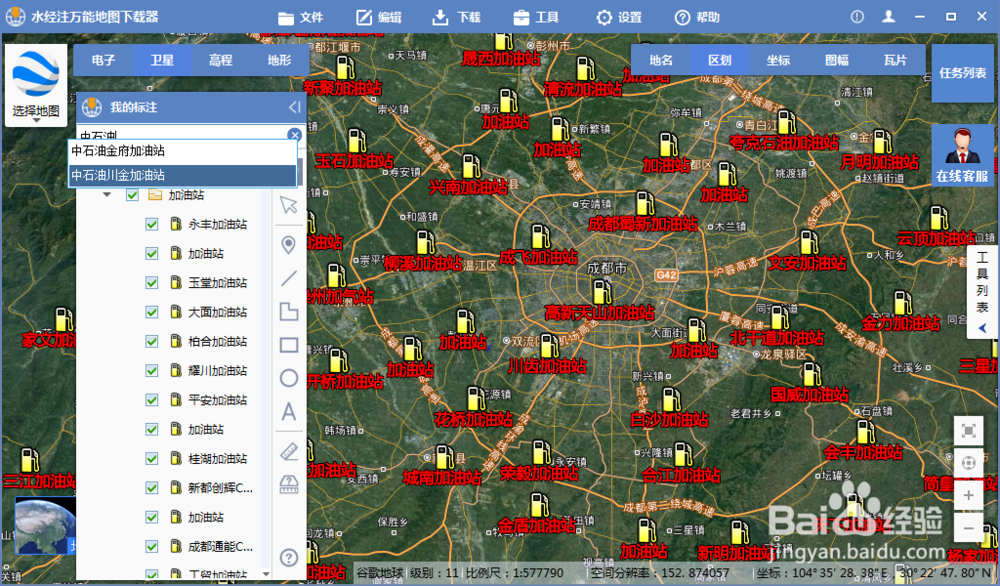
Task: Click the 在线客服 button
Action: [963, 155]
